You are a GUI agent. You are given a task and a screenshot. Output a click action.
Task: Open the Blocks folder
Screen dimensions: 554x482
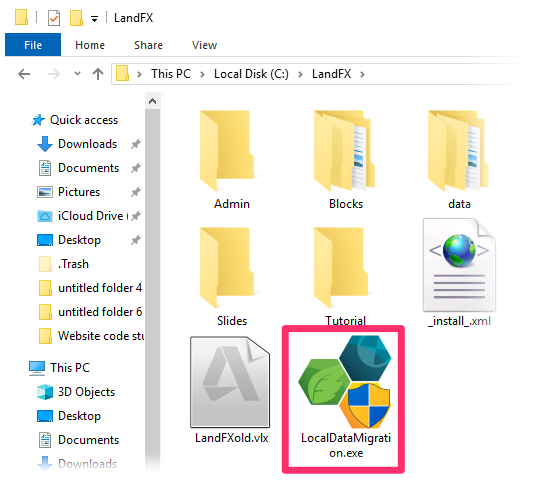(345, 160)
